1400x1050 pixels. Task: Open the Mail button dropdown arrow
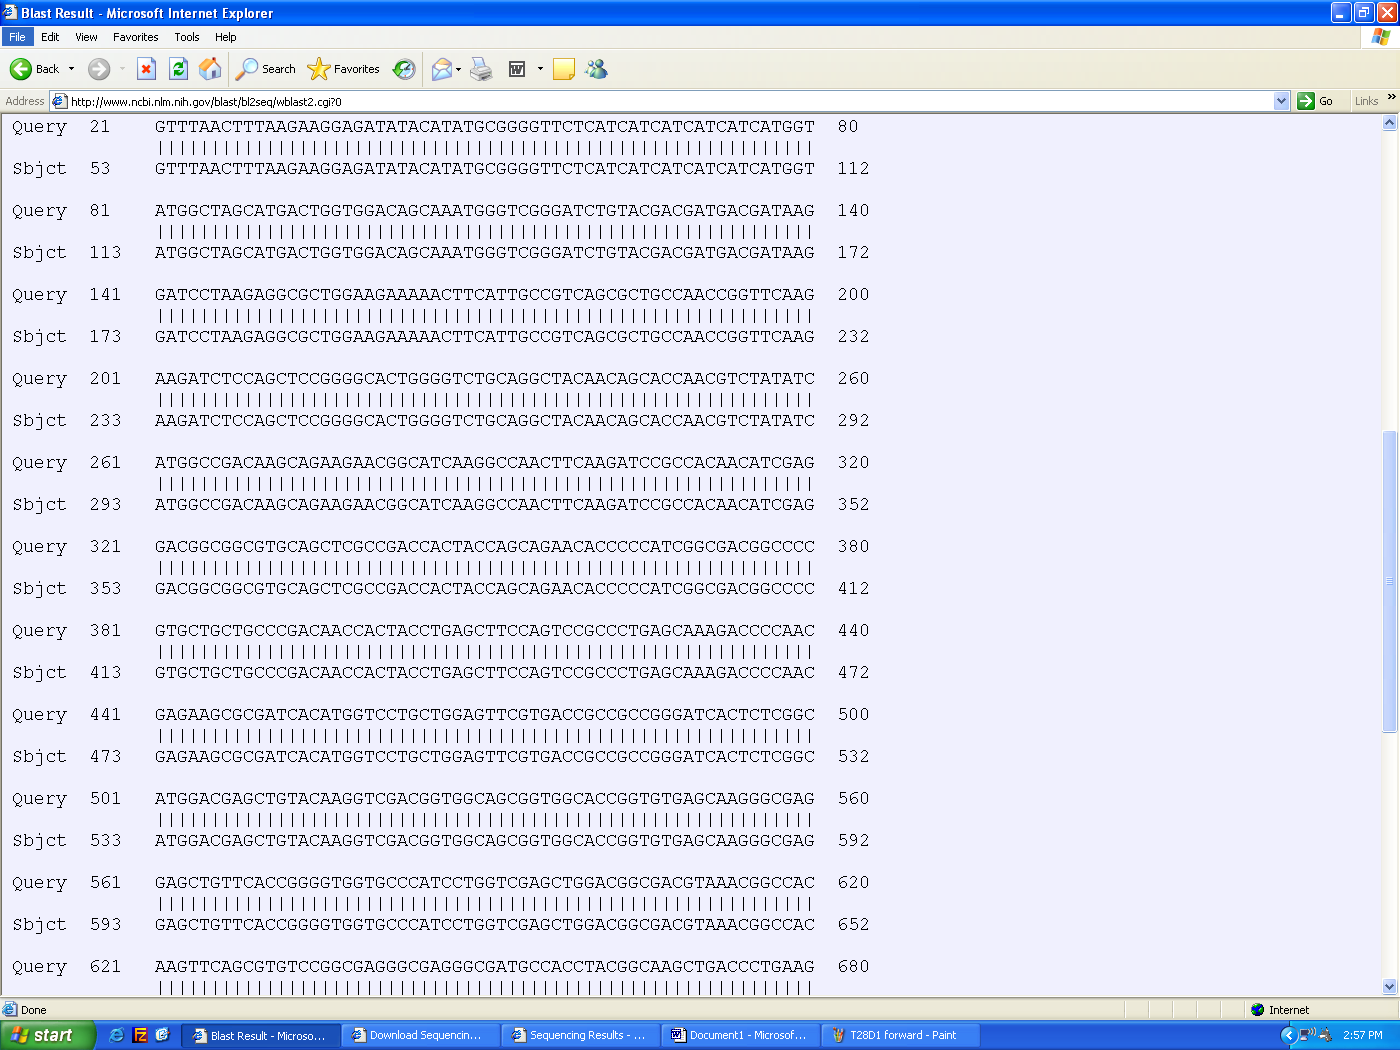[x=458, y=69]
